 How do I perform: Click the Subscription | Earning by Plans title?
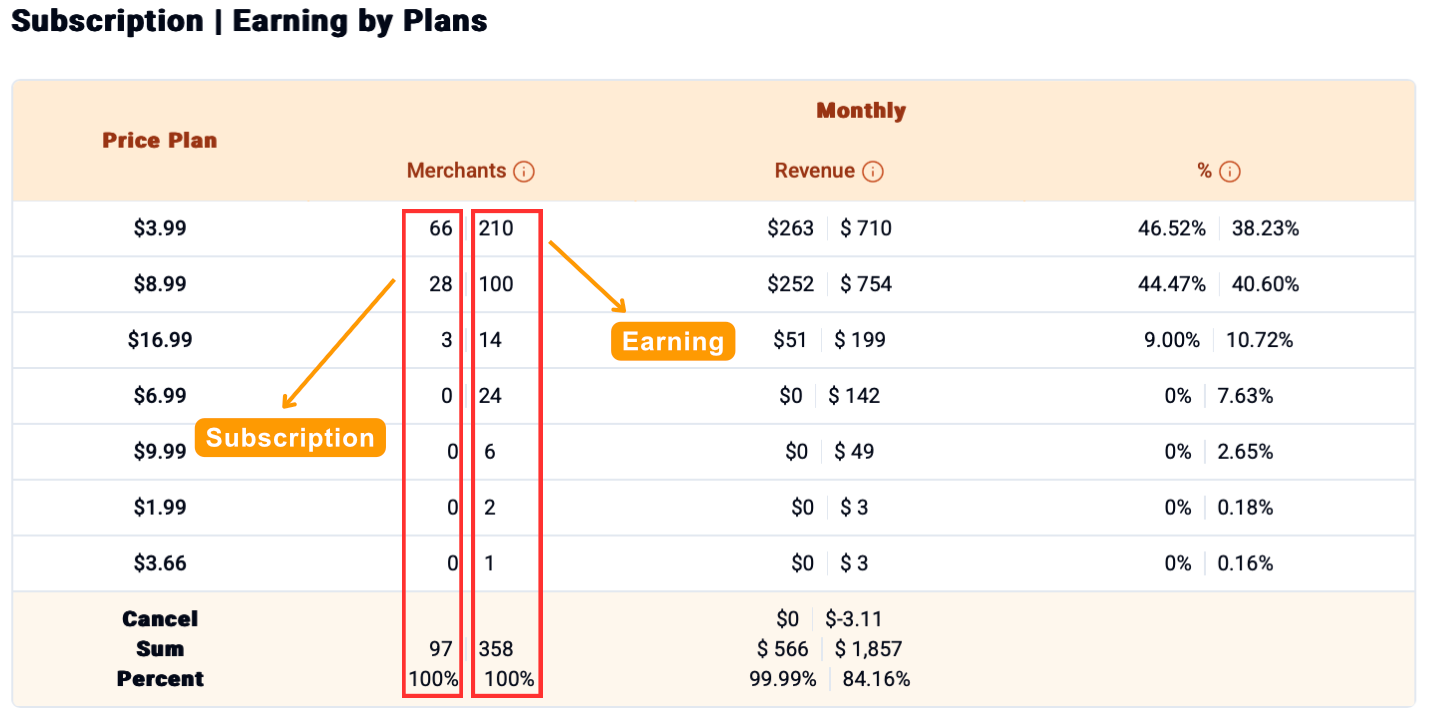(249, 21)
